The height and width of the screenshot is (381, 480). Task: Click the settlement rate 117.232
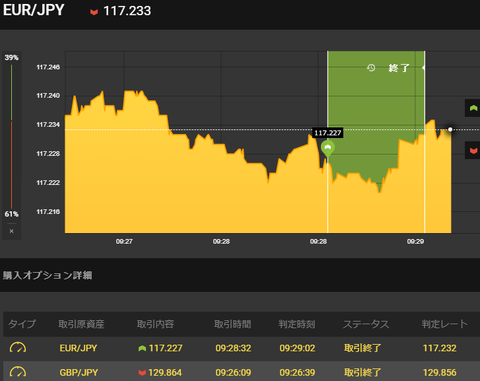click(x=440, y=348)
